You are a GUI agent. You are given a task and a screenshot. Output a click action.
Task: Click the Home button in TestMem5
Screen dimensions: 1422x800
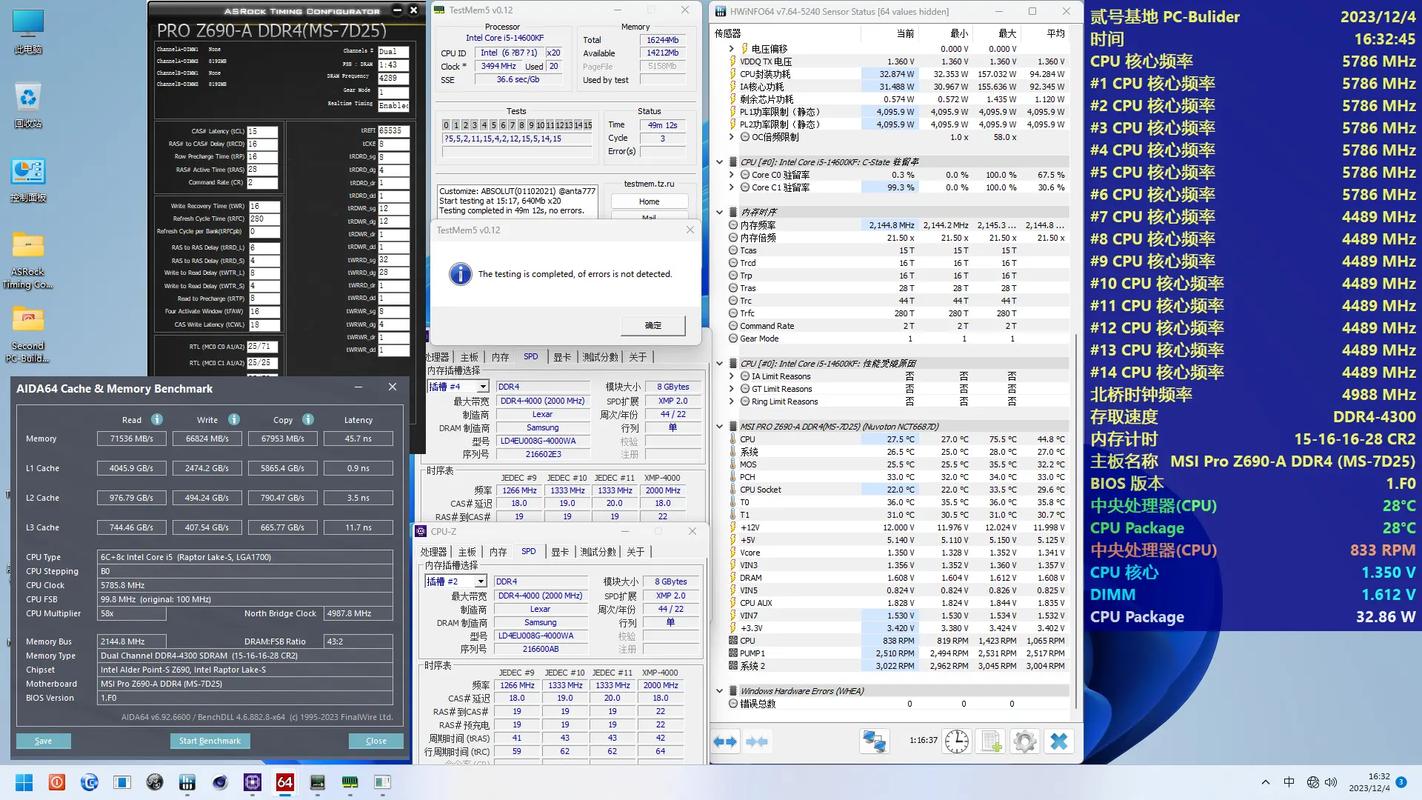[649, 201]
